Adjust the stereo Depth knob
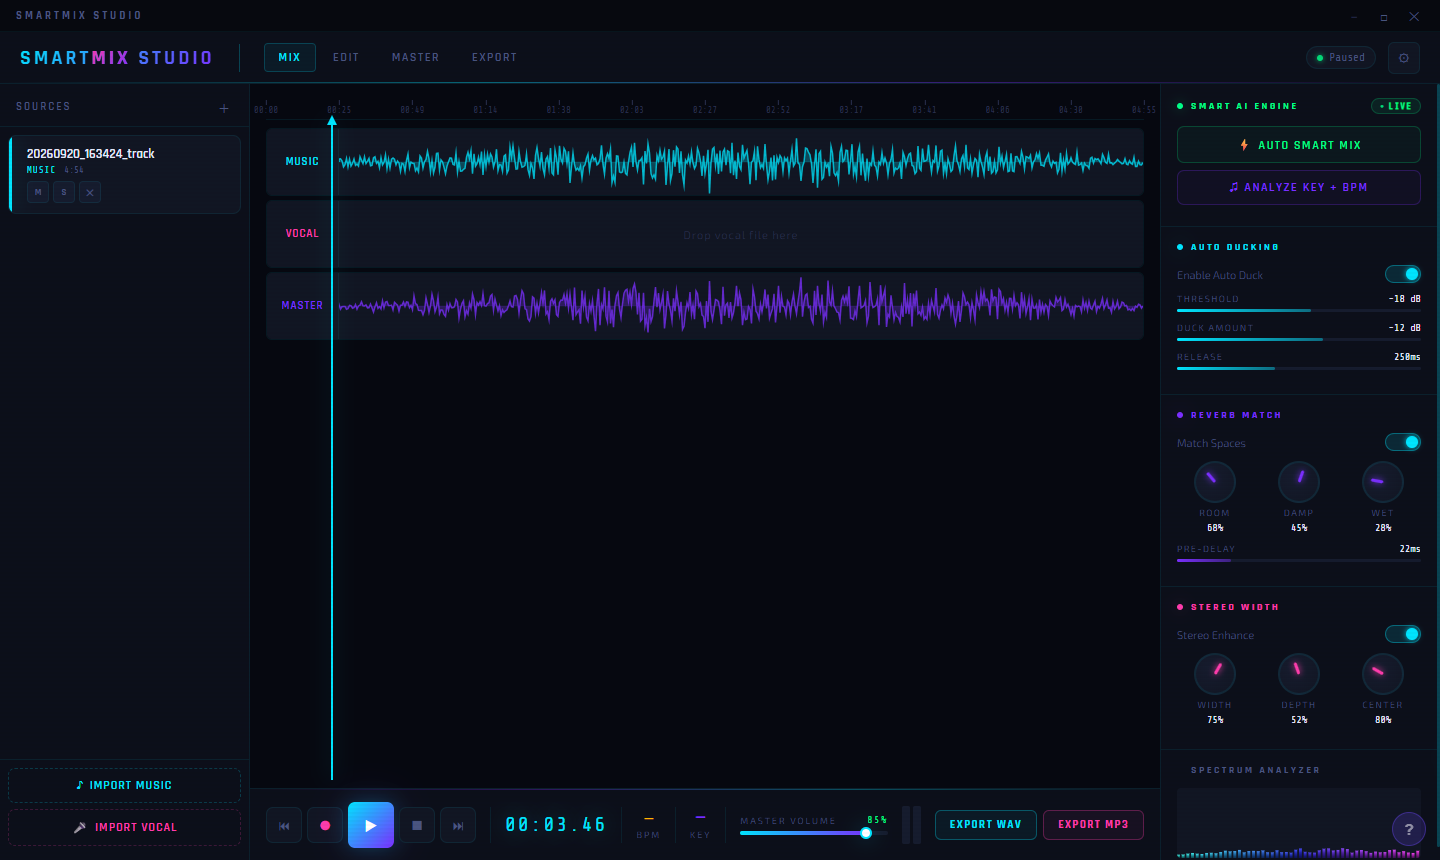1440x860 pixels. point(1299,674)
